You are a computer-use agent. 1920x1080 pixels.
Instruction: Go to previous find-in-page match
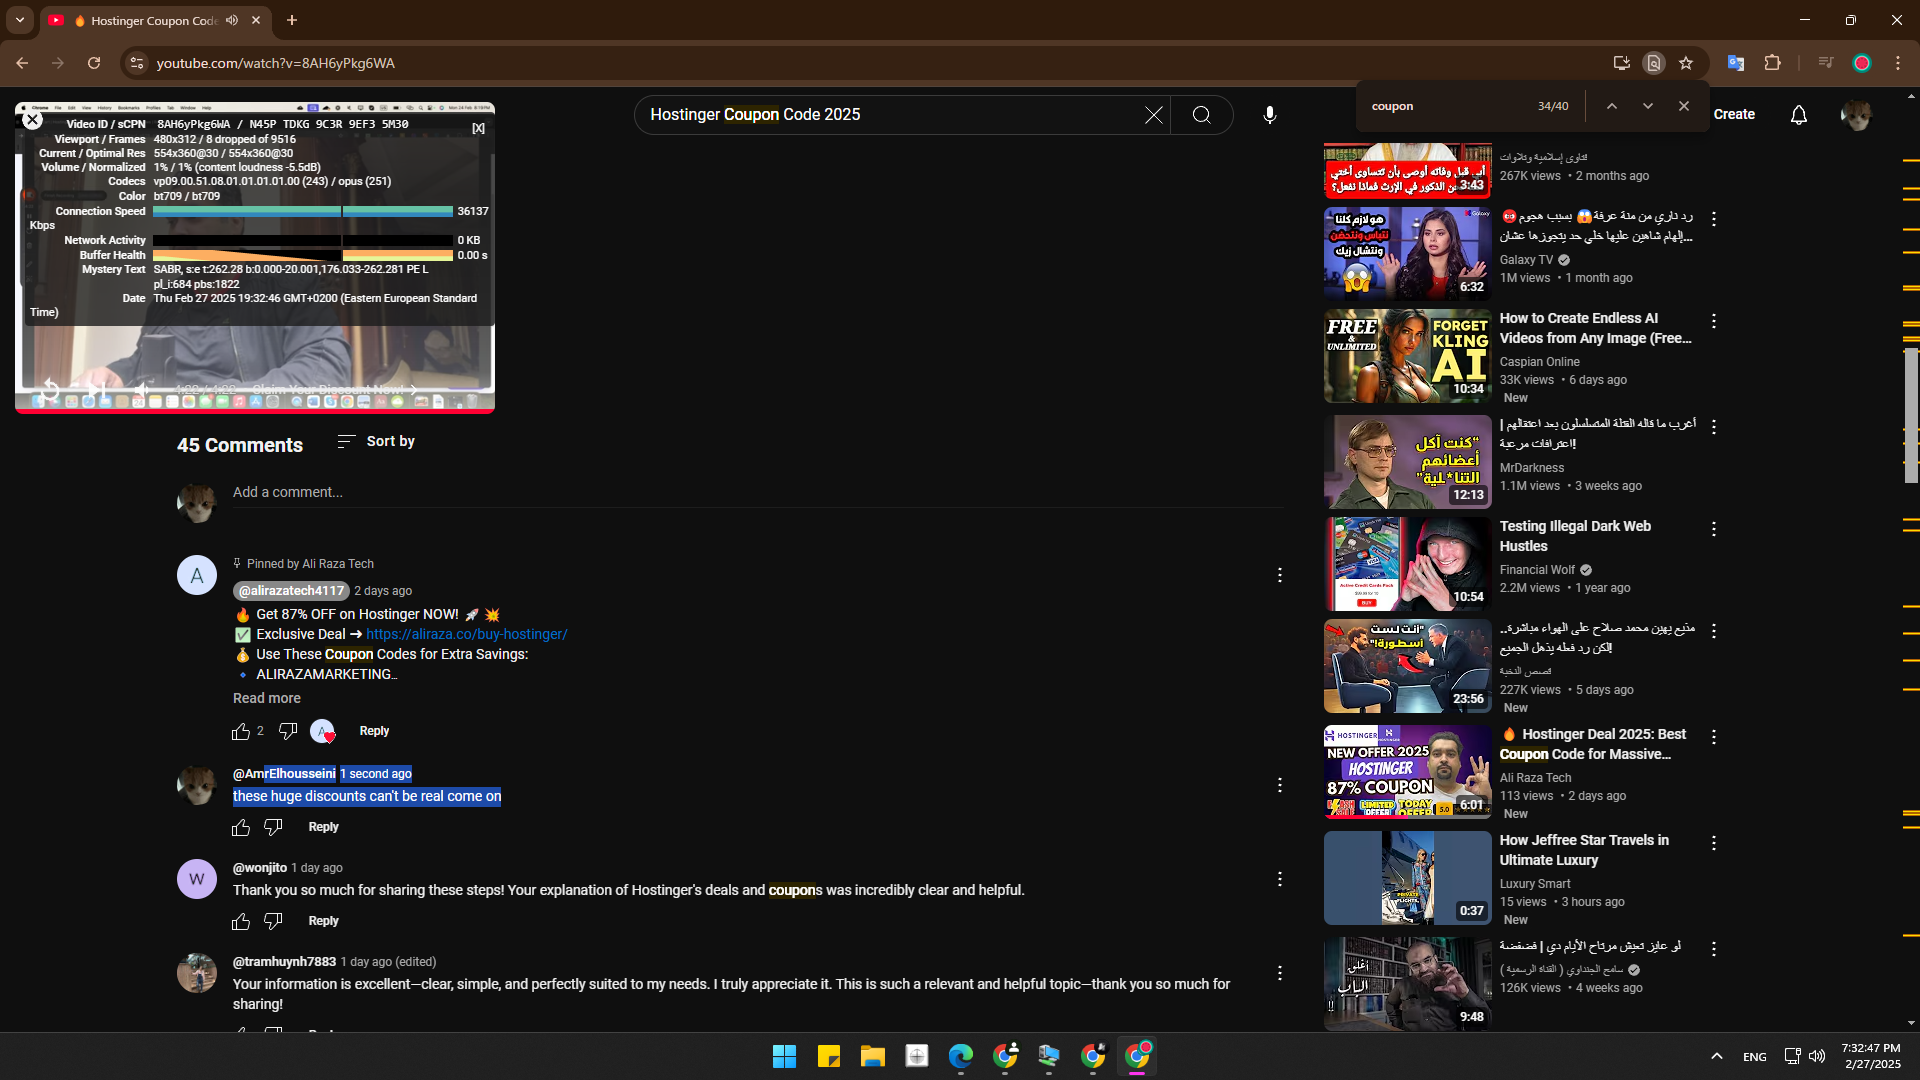(1612, 106)
